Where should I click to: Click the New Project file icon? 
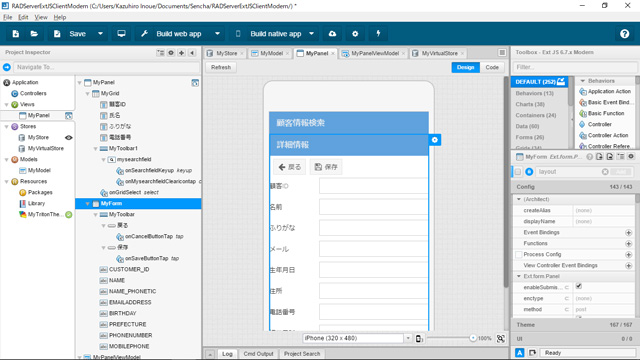[16, 34]
